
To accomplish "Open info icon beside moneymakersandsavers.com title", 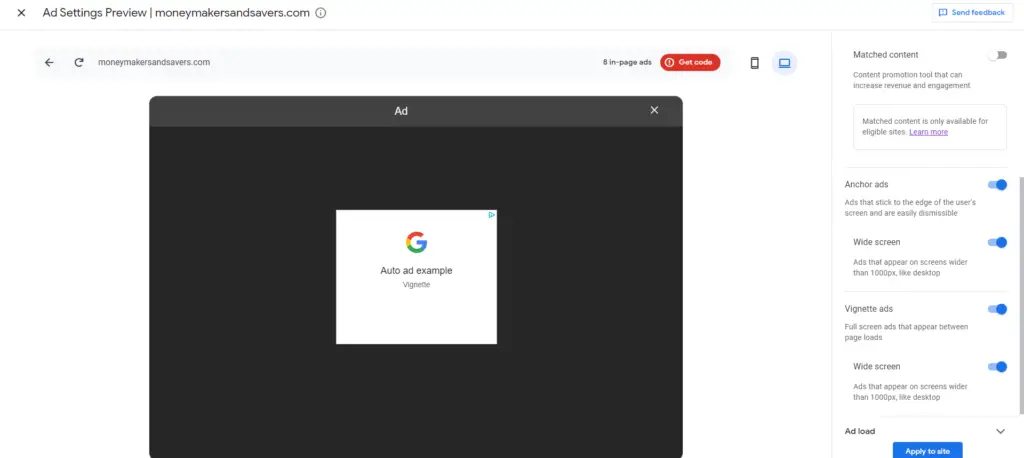I will tap(321, 12).
